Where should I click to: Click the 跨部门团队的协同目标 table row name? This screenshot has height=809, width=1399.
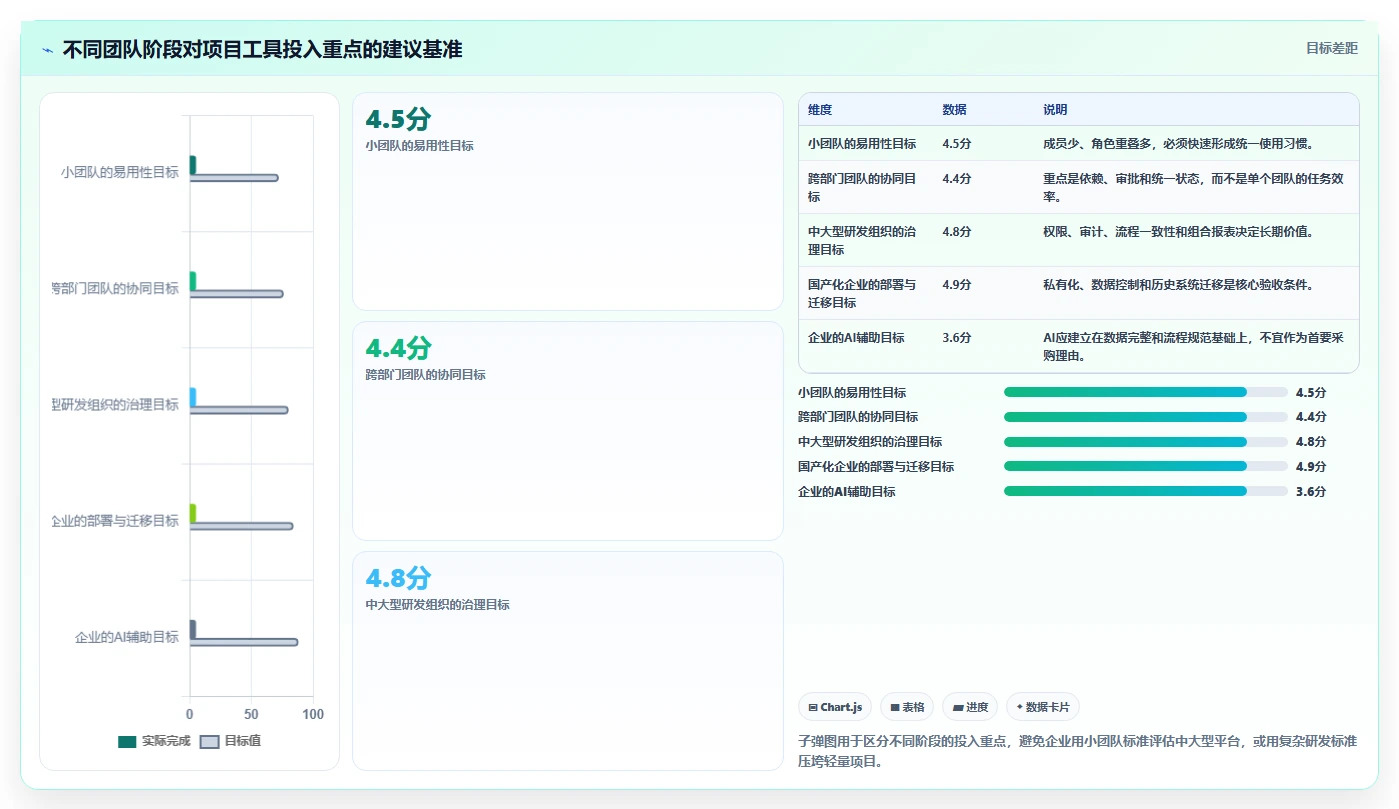(862, 188)
